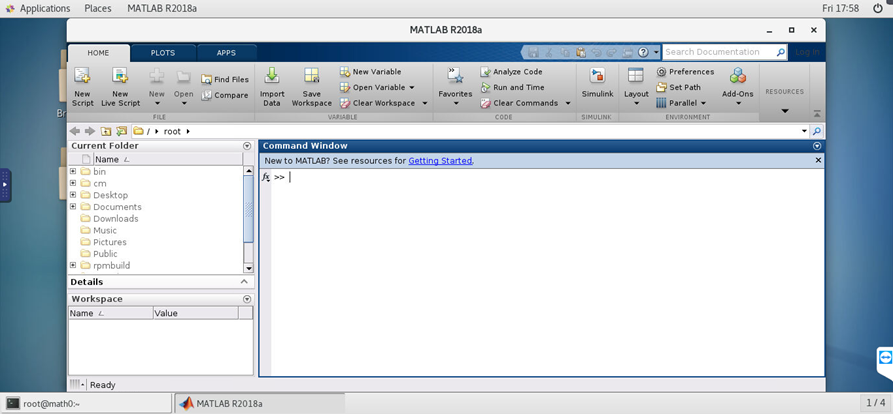Switch to root@math0 terminal in taskbar

click(86, 403)
